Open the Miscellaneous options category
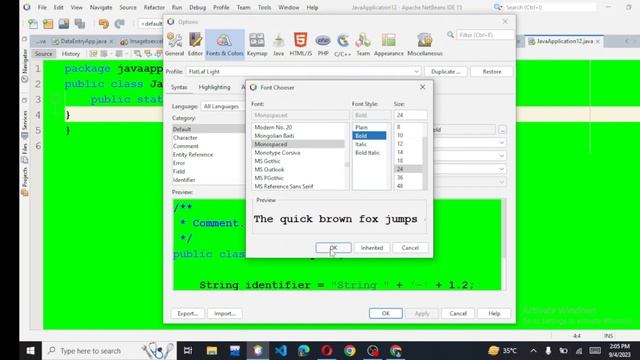The image size is (640, 360). (x=425, y=44)
